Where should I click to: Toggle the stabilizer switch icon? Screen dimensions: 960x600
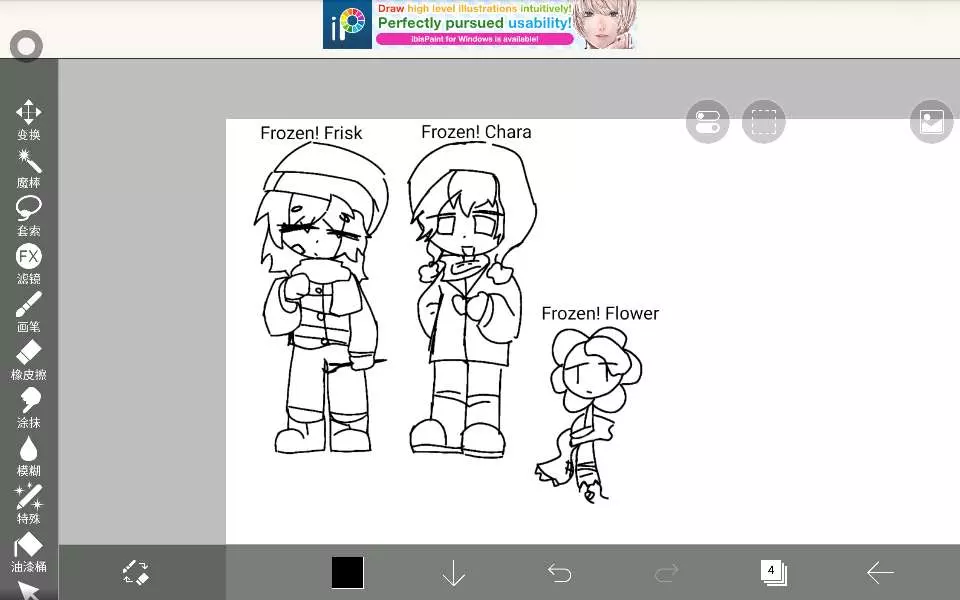pos(708,121)
